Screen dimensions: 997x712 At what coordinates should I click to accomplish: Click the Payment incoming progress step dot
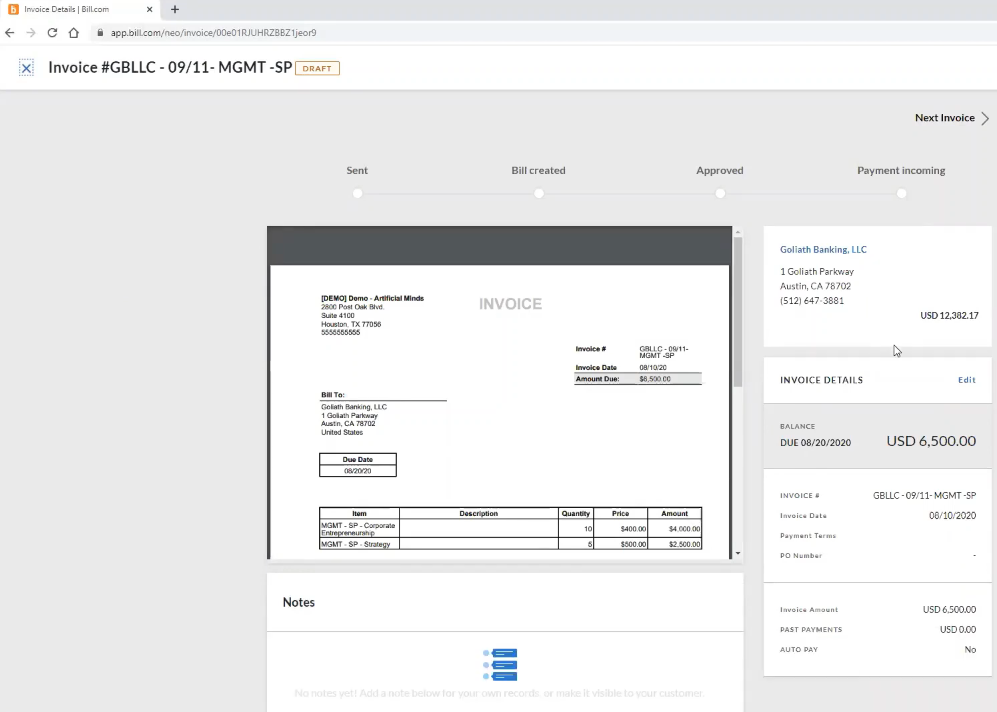(901, 193)
